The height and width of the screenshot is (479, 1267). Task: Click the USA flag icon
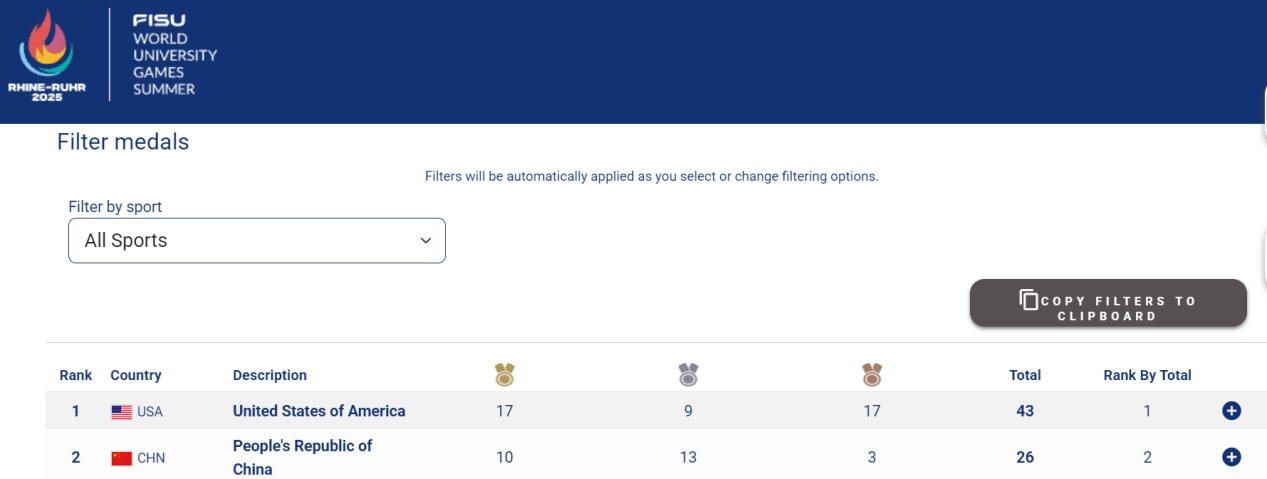(121, 412)
